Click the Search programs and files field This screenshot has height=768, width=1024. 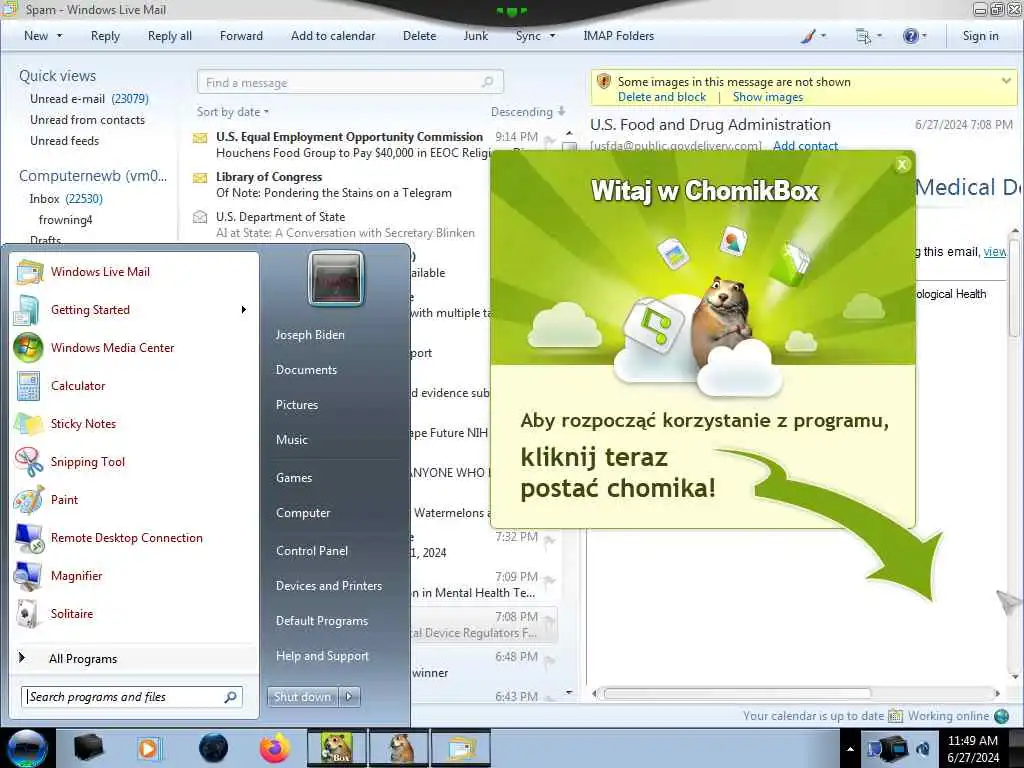pyautogui.click(x=132, y=697)
